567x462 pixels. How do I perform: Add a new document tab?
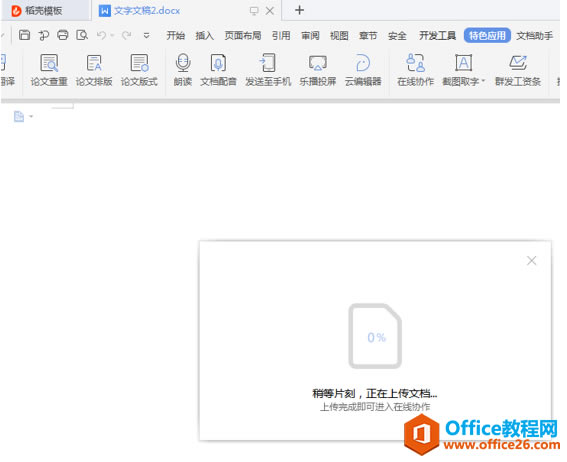[x=299, y=10]
